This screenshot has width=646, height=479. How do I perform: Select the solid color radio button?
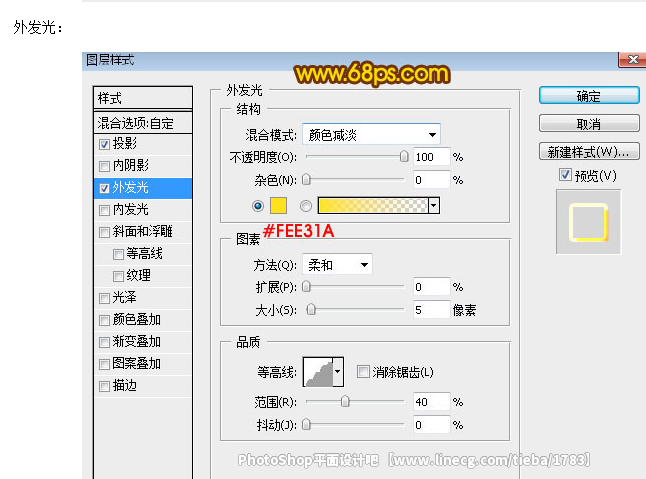[x=258, y=206]
